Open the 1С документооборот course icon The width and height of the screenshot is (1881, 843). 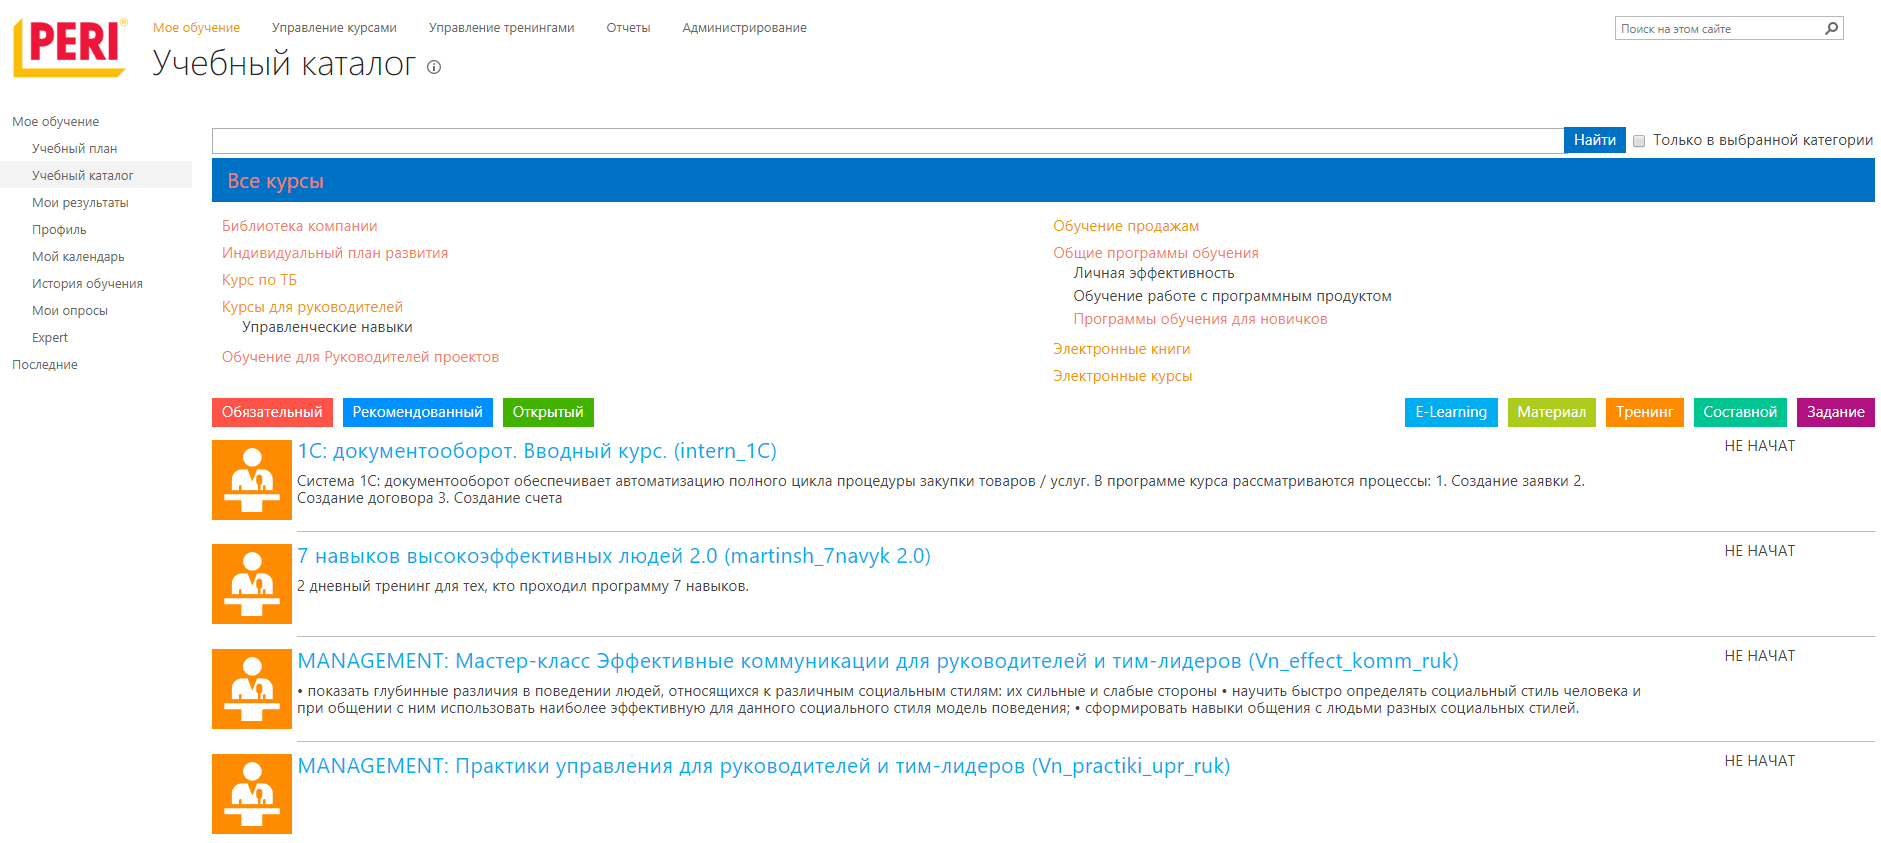coord(252,480)
